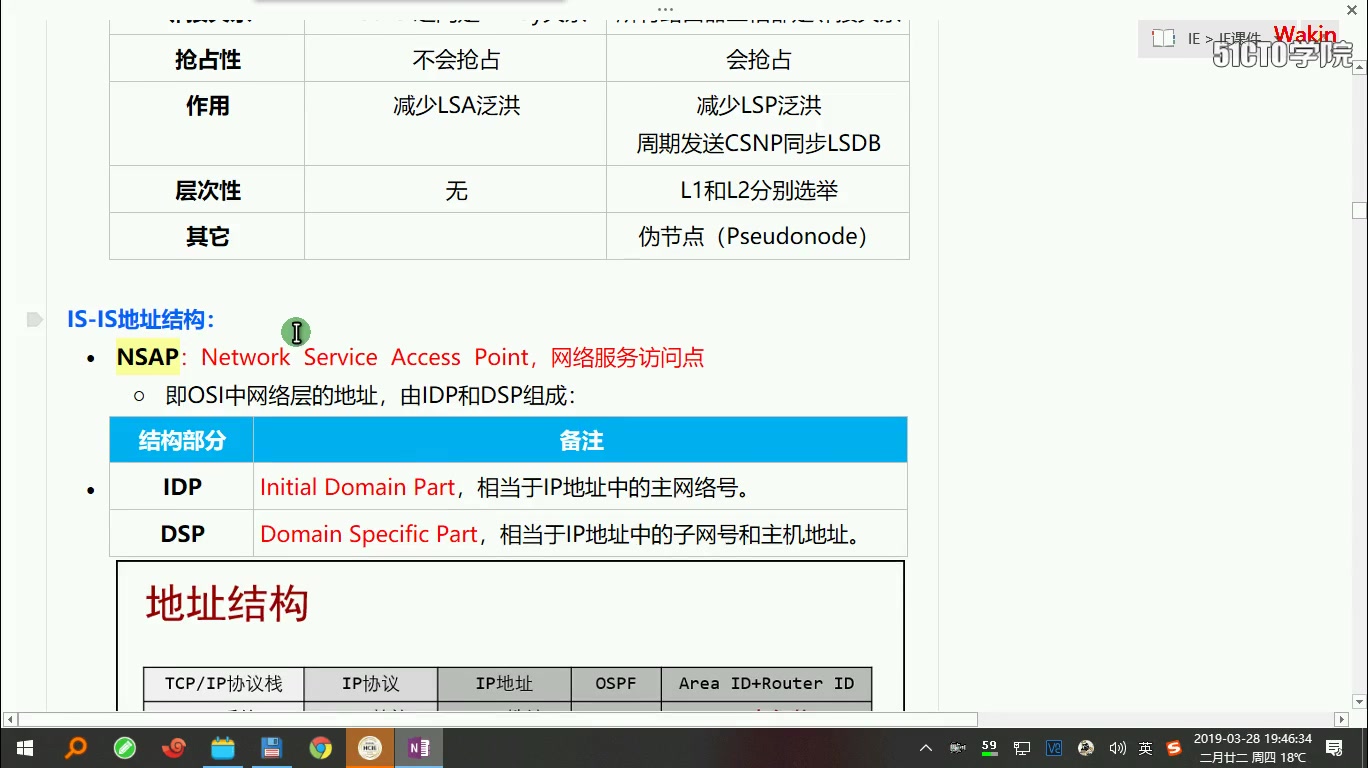The image size is (1368, 768).
Task: Open the blue save-disk app in taskbar
Action: 271,748
